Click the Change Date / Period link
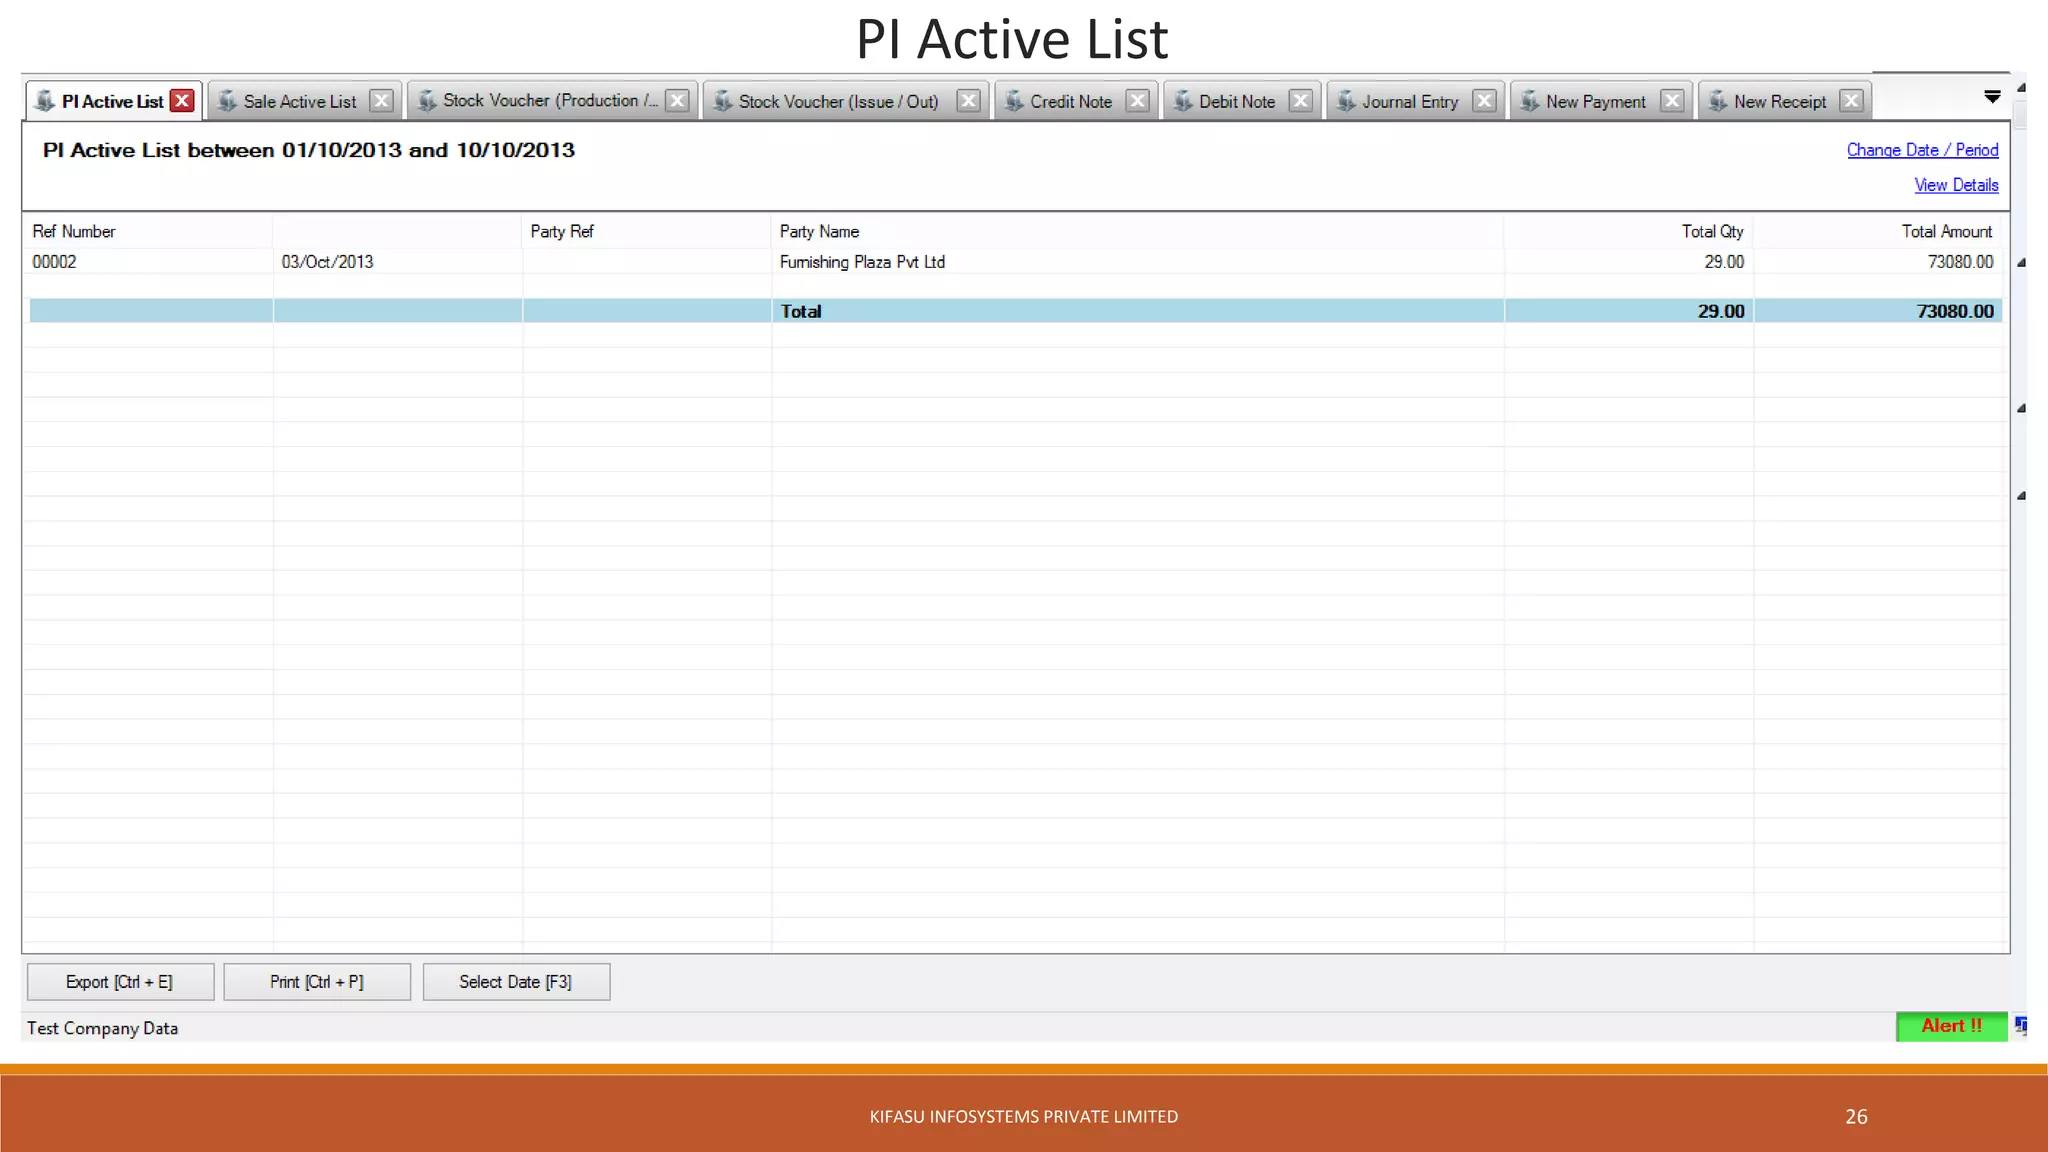The height and width of the screenshot is (1152, 2048). click(x=1922, y=150)
